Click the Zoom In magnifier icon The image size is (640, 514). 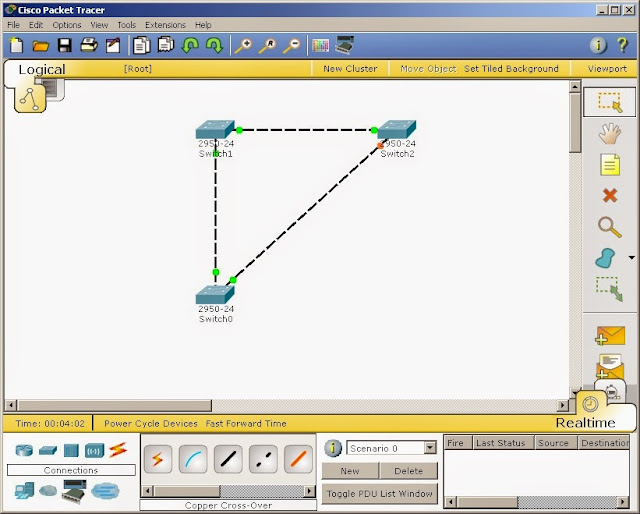[x=244, y=45]
